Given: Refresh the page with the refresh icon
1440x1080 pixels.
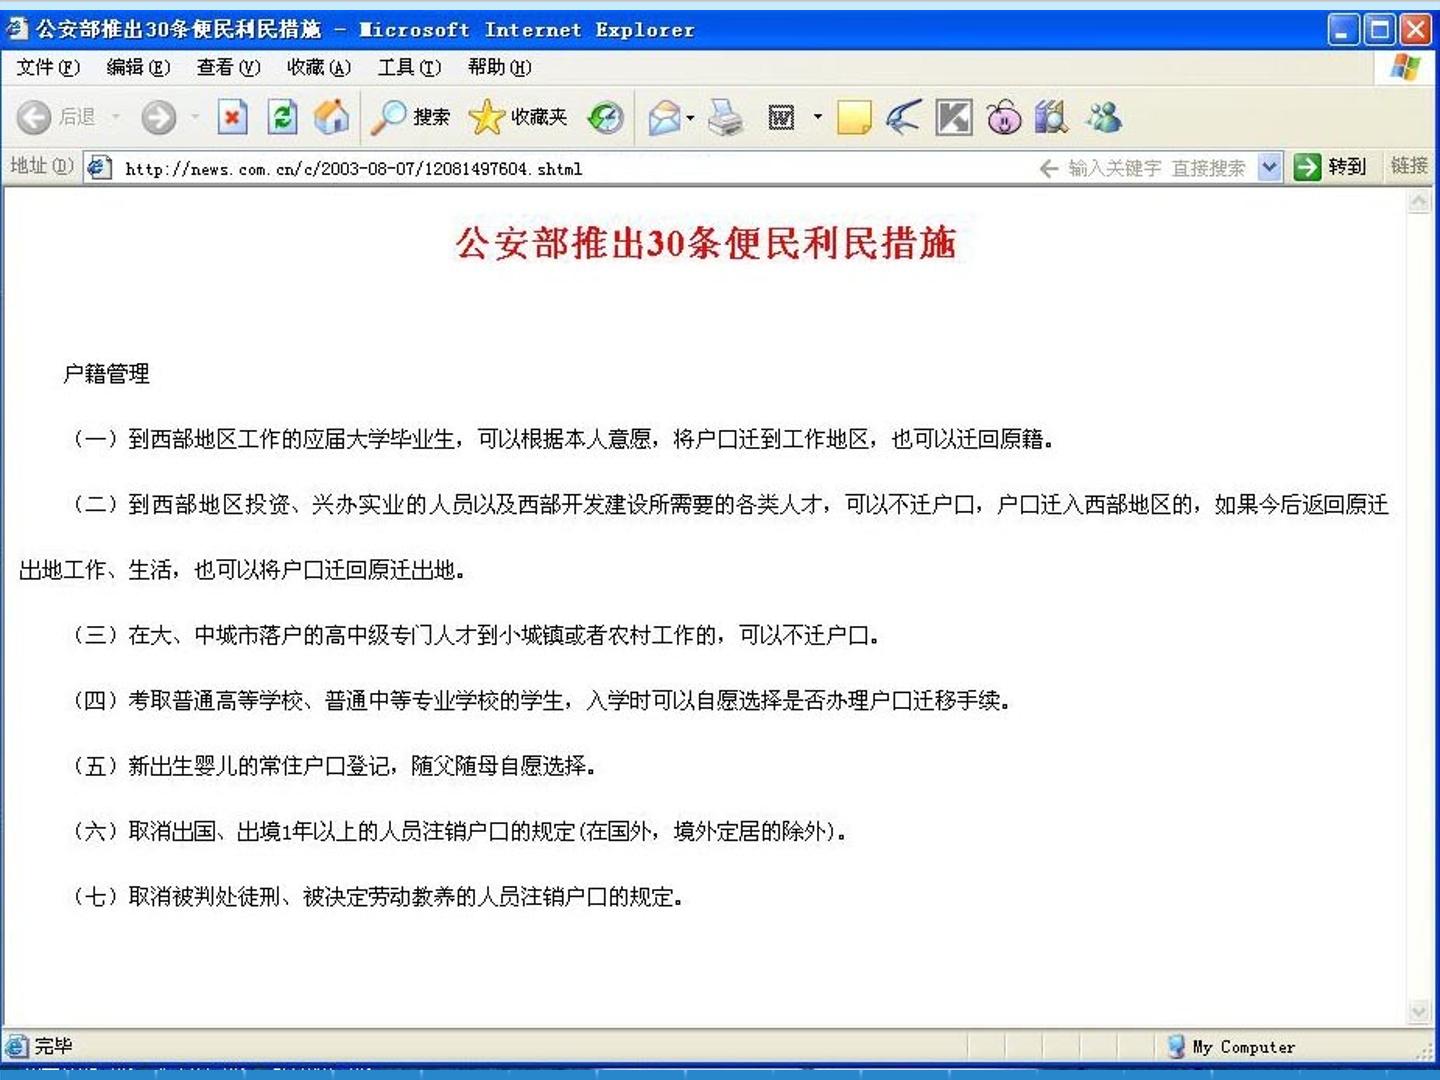Looking at the screenshot, I should click(283, 118).
